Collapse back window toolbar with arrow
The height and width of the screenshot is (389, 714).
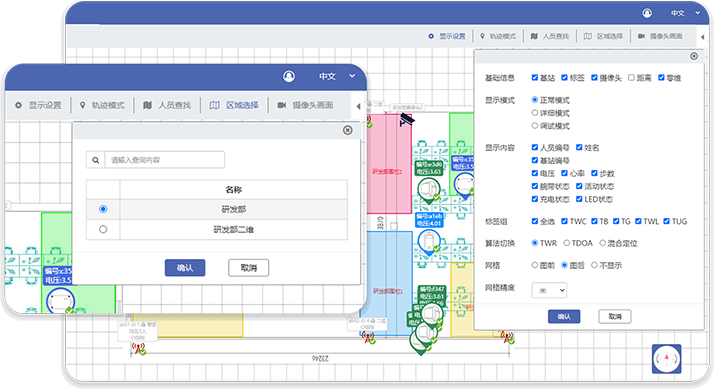coord(703,37)
